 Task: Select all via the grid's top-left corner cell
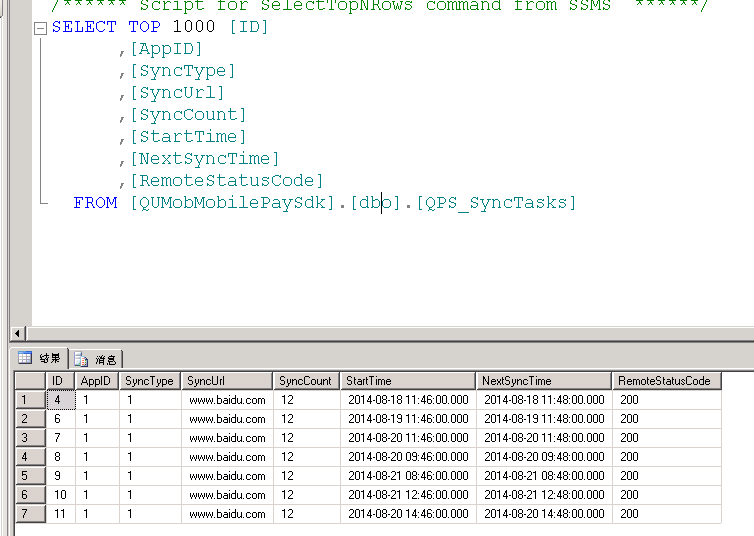(x=30, y=381)
